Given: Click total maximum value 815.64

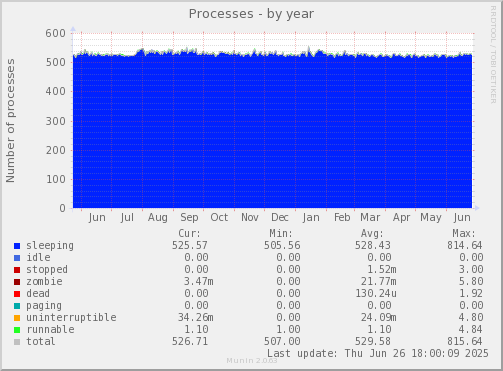Looking at the screenshot, I should (x=465, y=341).
